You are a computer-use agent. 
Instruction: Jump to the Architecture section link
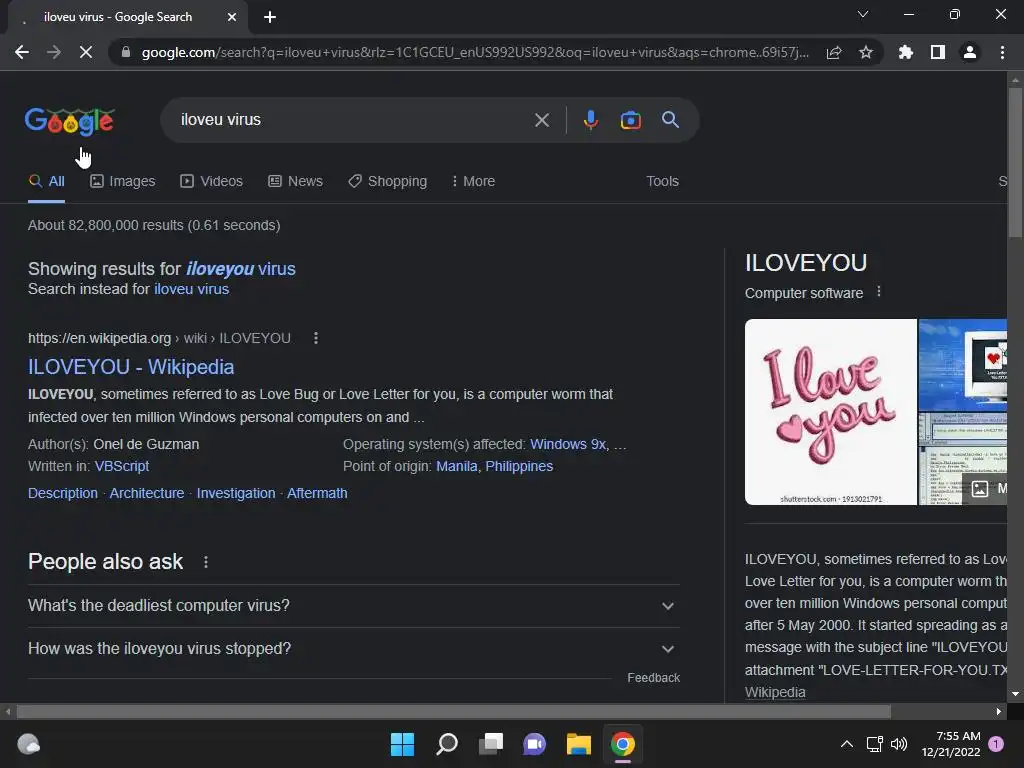[x=147, y=493]
